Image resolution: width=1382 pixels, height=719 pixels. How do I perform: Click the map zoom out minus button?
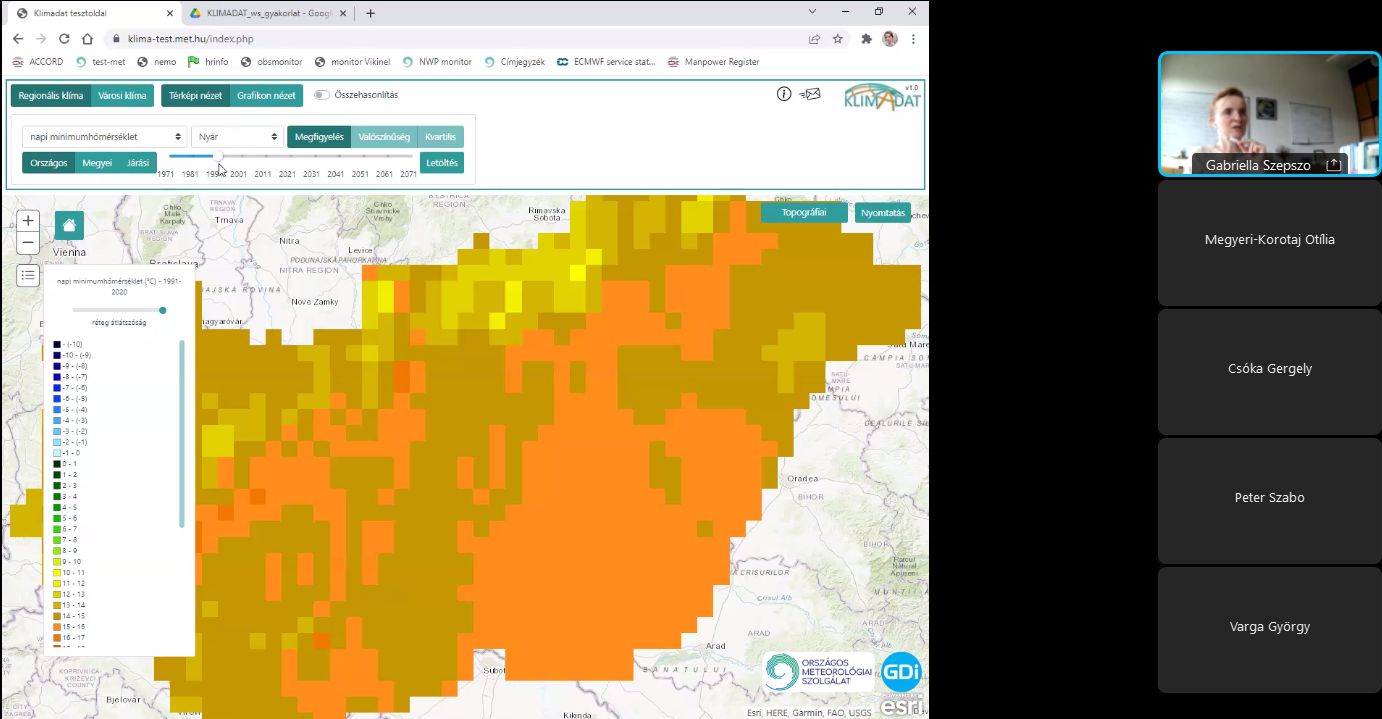(28, 243)
